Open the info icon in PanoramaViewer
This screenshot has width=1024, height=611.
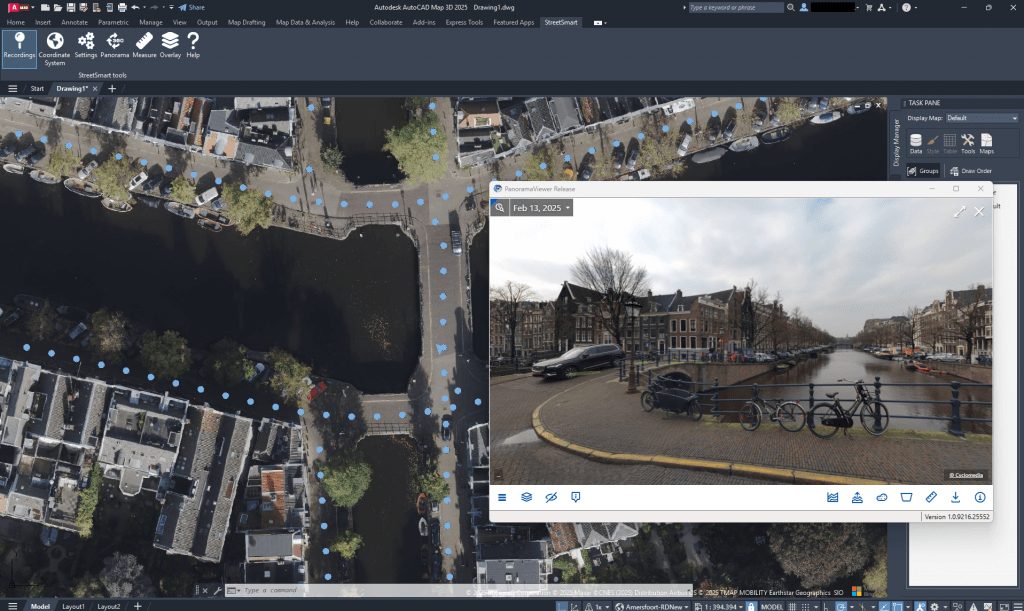coord(980,497)
